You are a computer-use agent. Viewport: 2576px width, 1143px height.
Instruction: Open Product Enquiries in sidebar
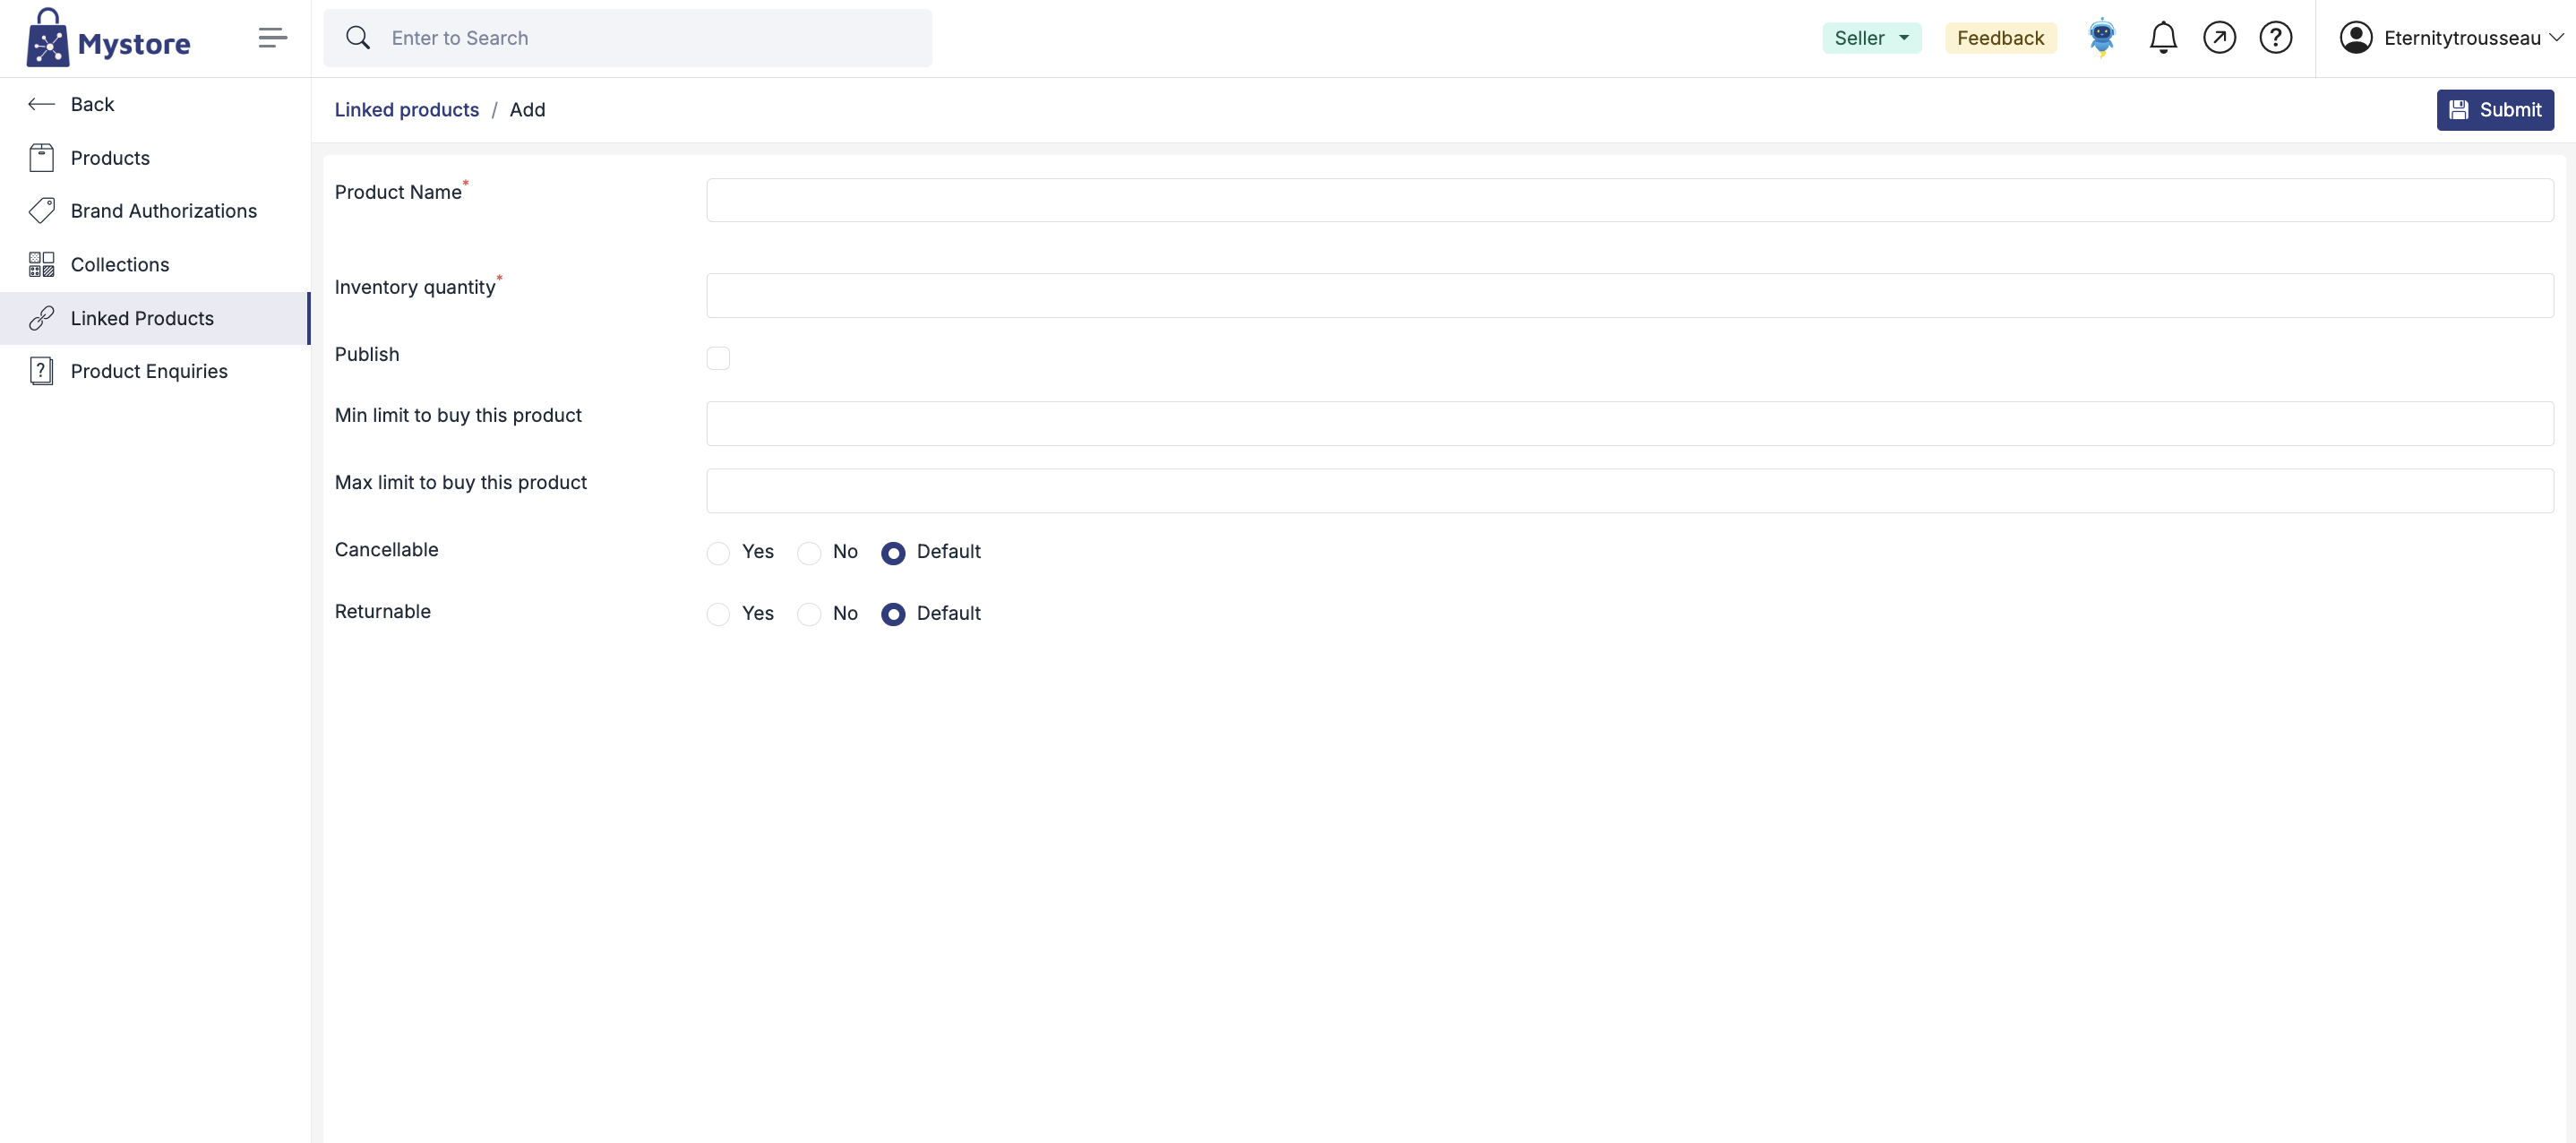pyautogui.click(x=149, y=371)
